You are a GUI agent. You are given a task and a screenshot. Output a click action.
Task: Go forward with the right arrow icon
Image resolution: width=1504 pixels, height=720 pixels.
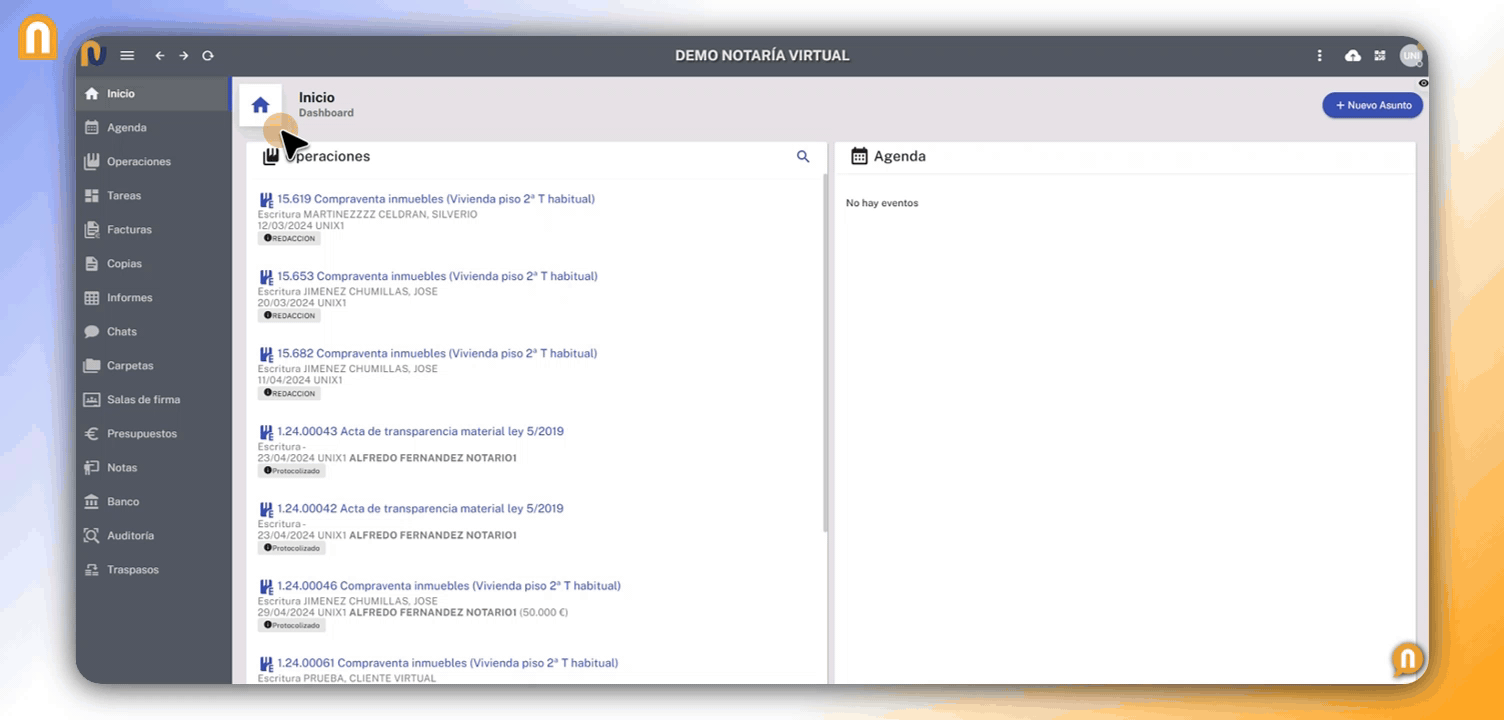pos(184,56)
